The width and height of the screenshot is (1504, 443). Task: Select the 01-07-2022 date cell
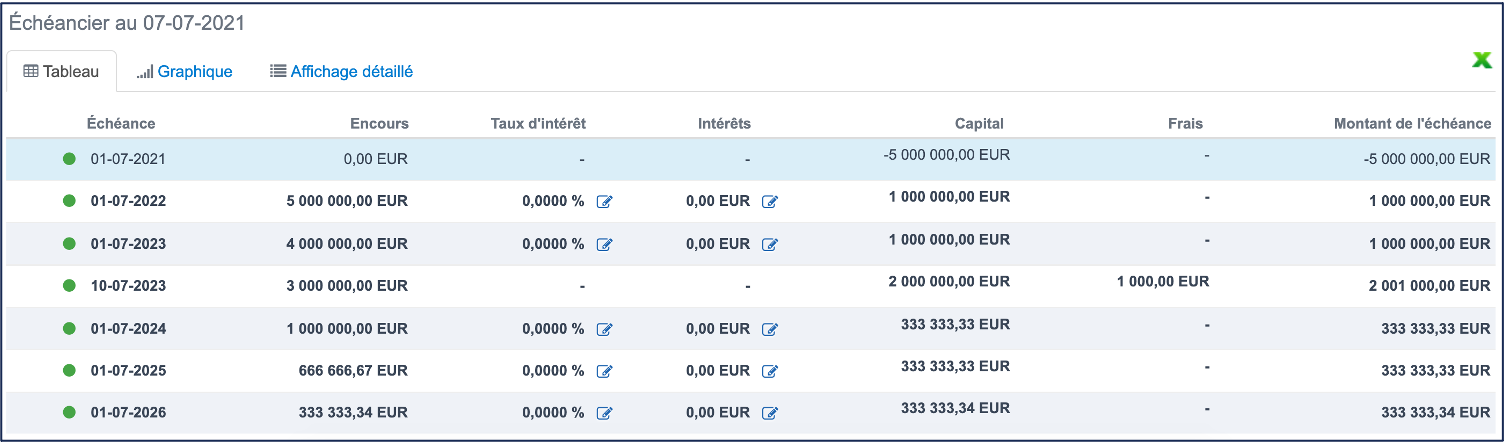pyautogui.click(x=128, y=201)
